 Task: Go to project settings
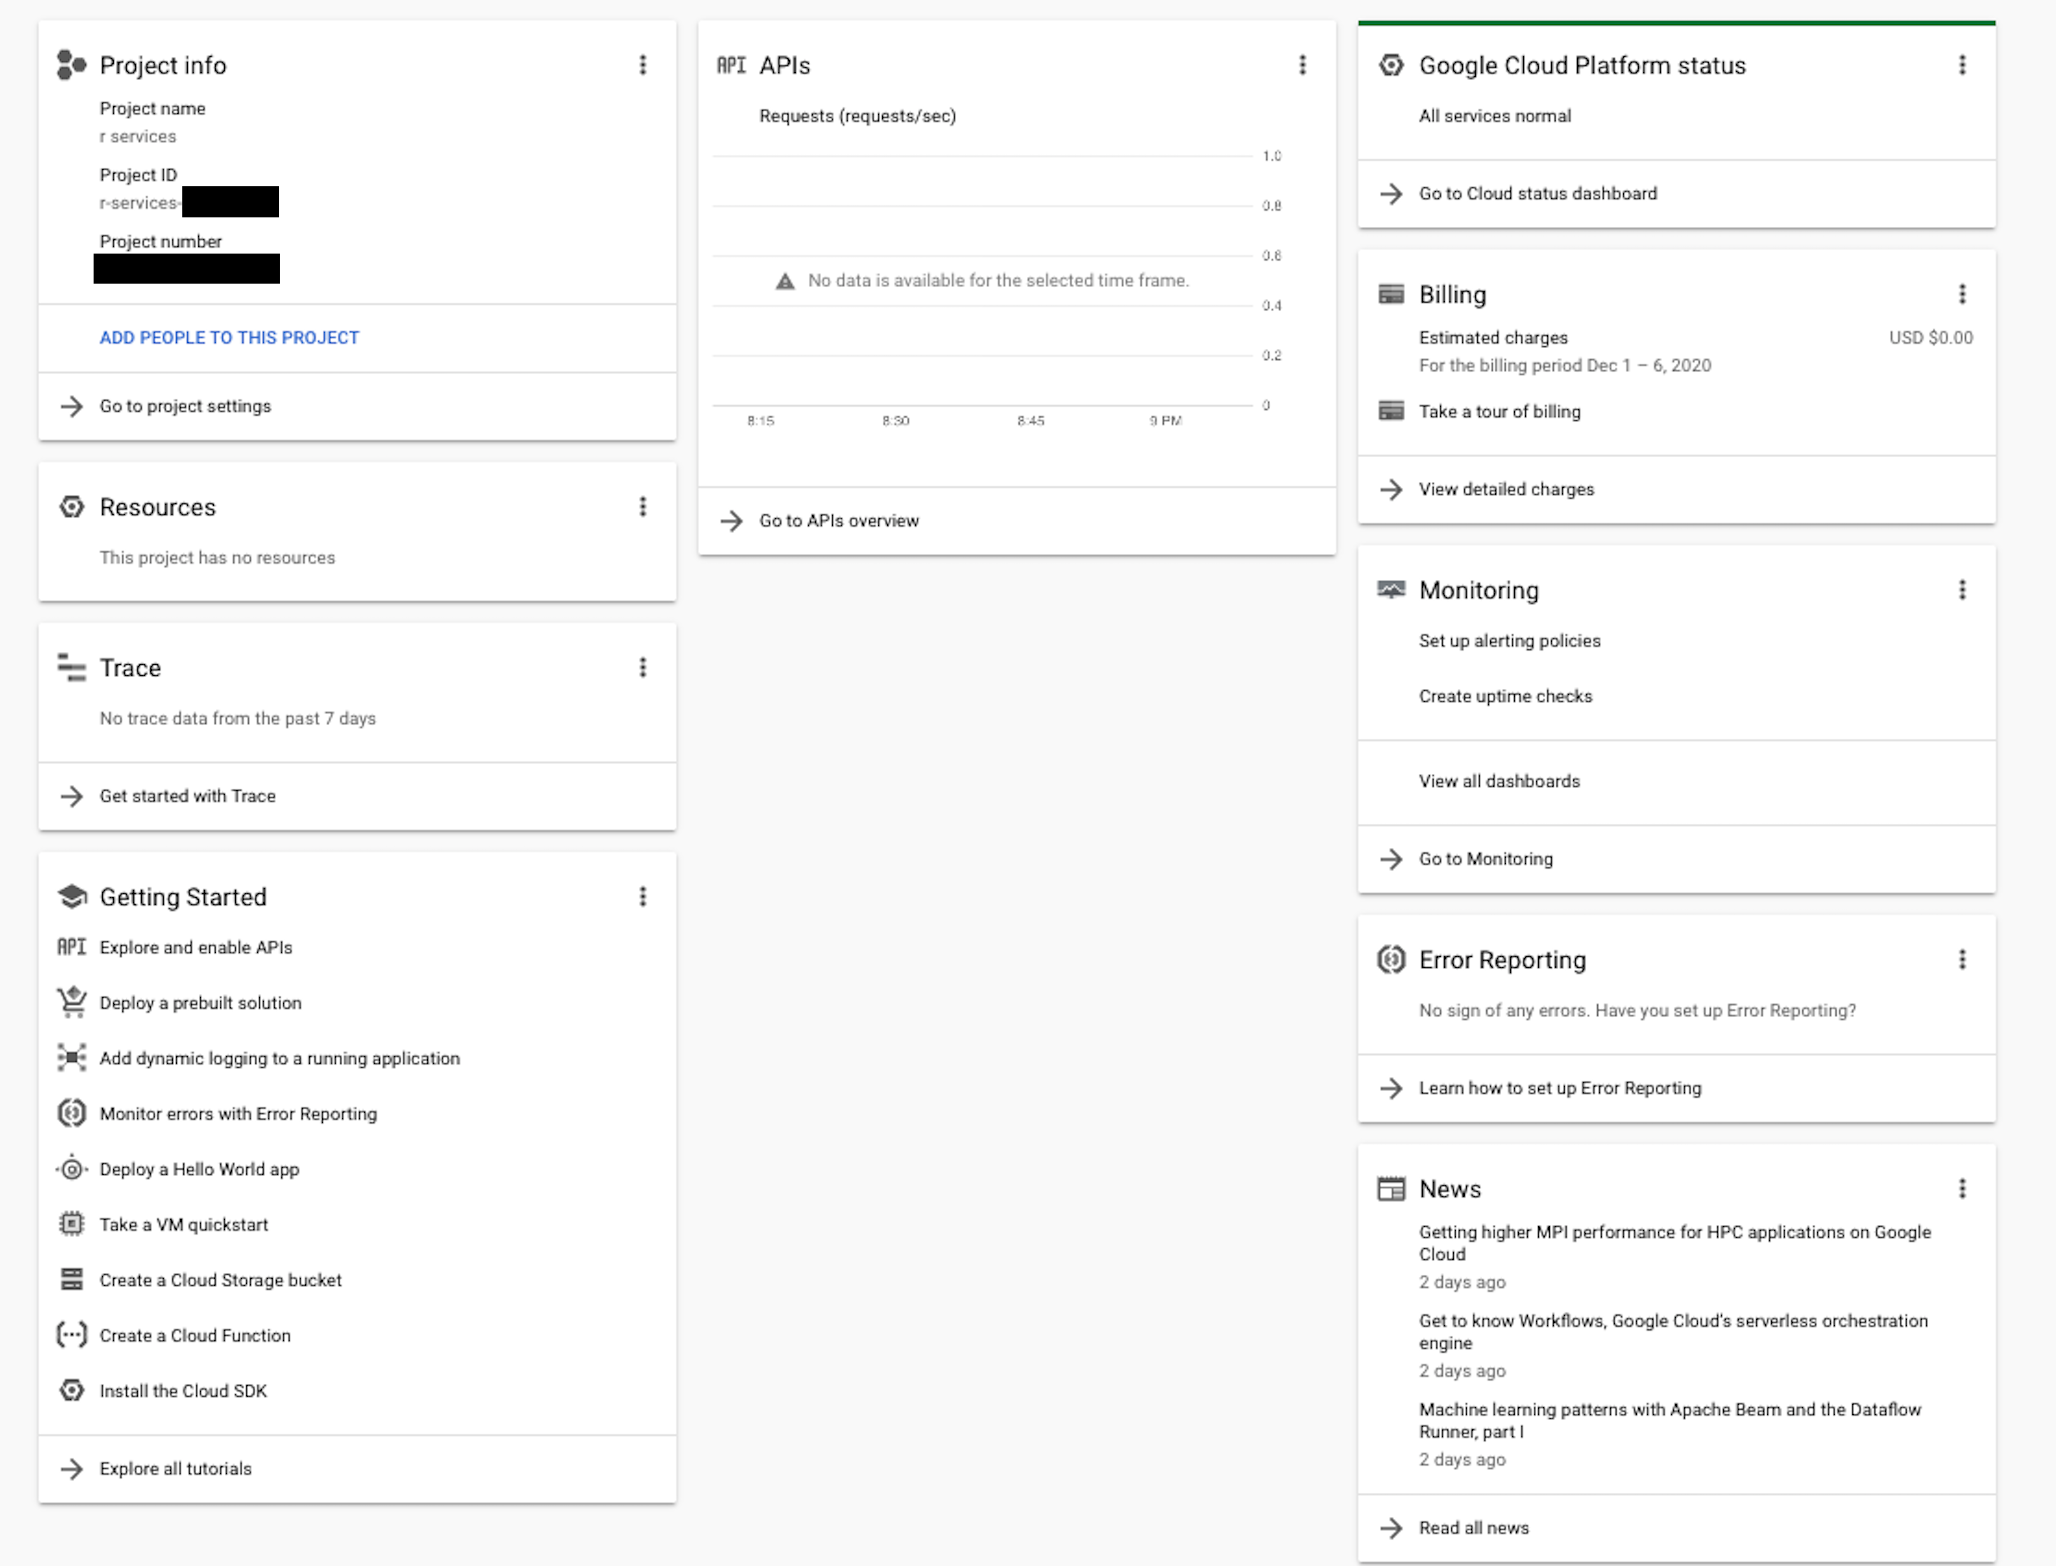click(185, 406)
